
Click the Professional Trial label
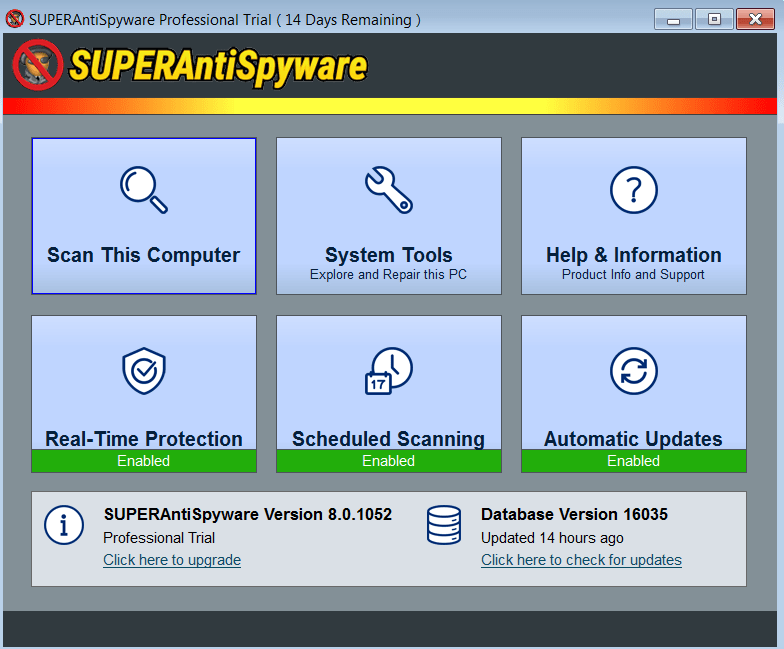point(159,538)
